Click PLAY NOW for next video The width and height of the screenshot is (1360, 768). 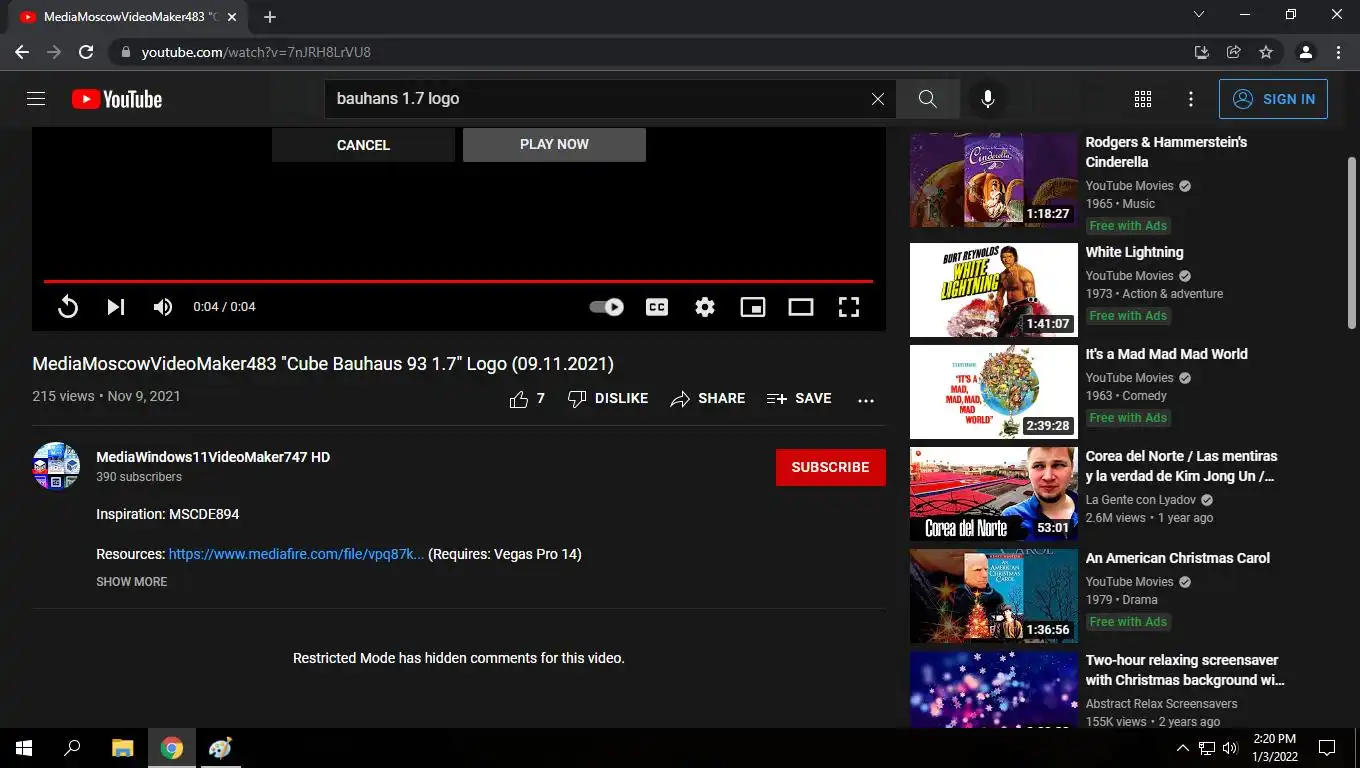pyautogui.click(x=554, y=144)
